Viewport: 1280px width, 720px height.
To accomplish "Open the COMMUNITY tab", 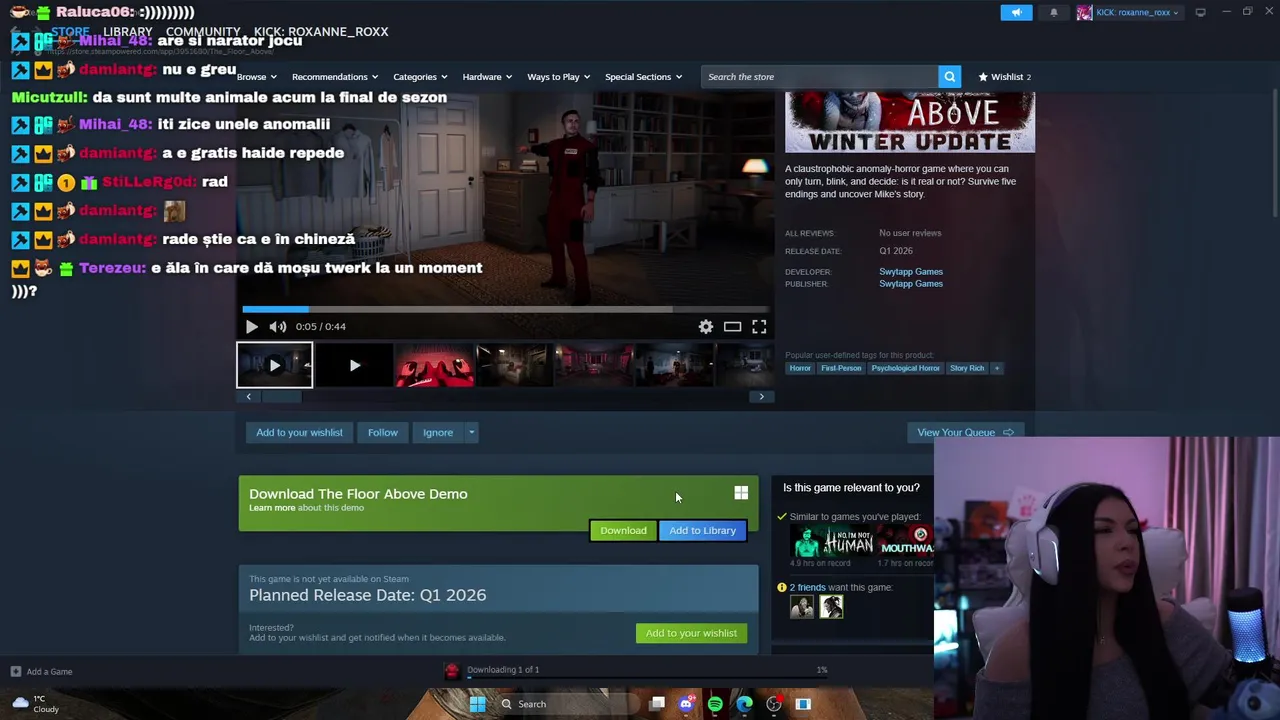I will (203, 31).
